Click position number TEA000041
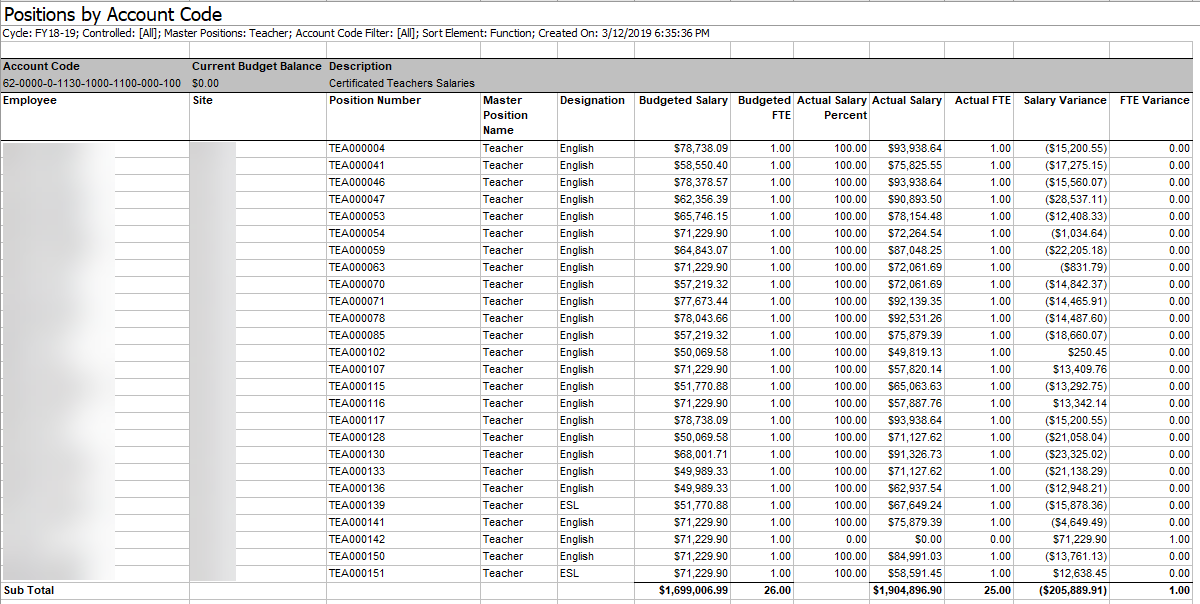 [x=357, y=166]
